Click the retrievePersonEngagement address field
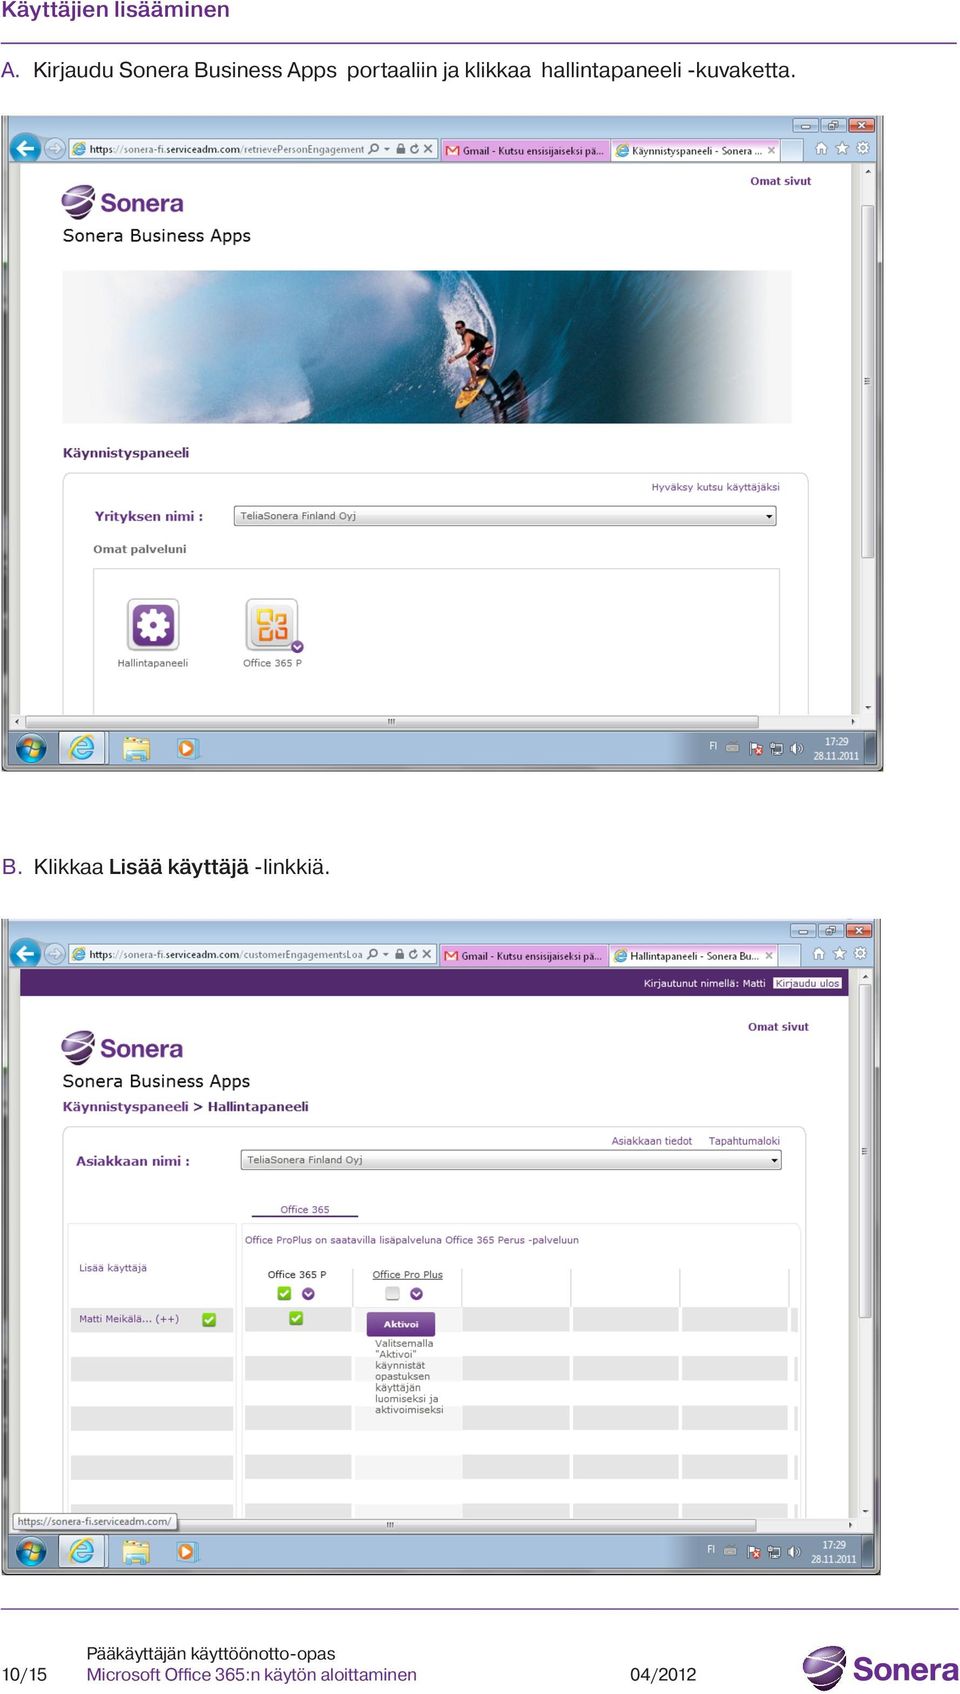 (226, 149)
